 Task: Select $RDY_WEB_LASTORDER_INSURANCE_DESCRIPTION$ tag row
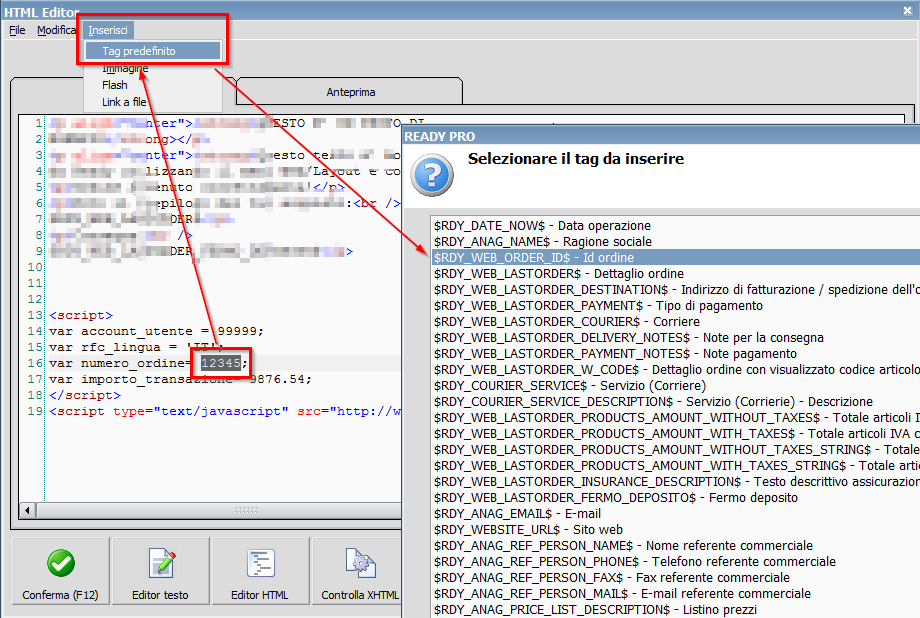(x=676, y=481)
